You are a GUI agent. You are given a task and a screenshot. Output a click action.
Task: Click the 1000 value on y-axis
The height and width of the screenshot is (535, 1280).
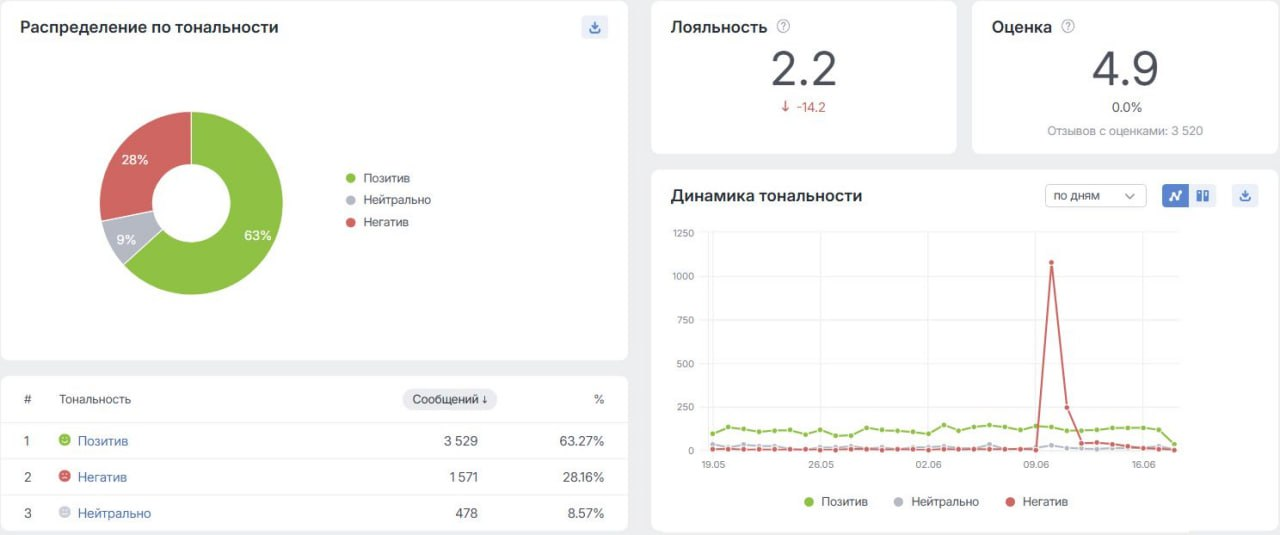coord(683,276)
